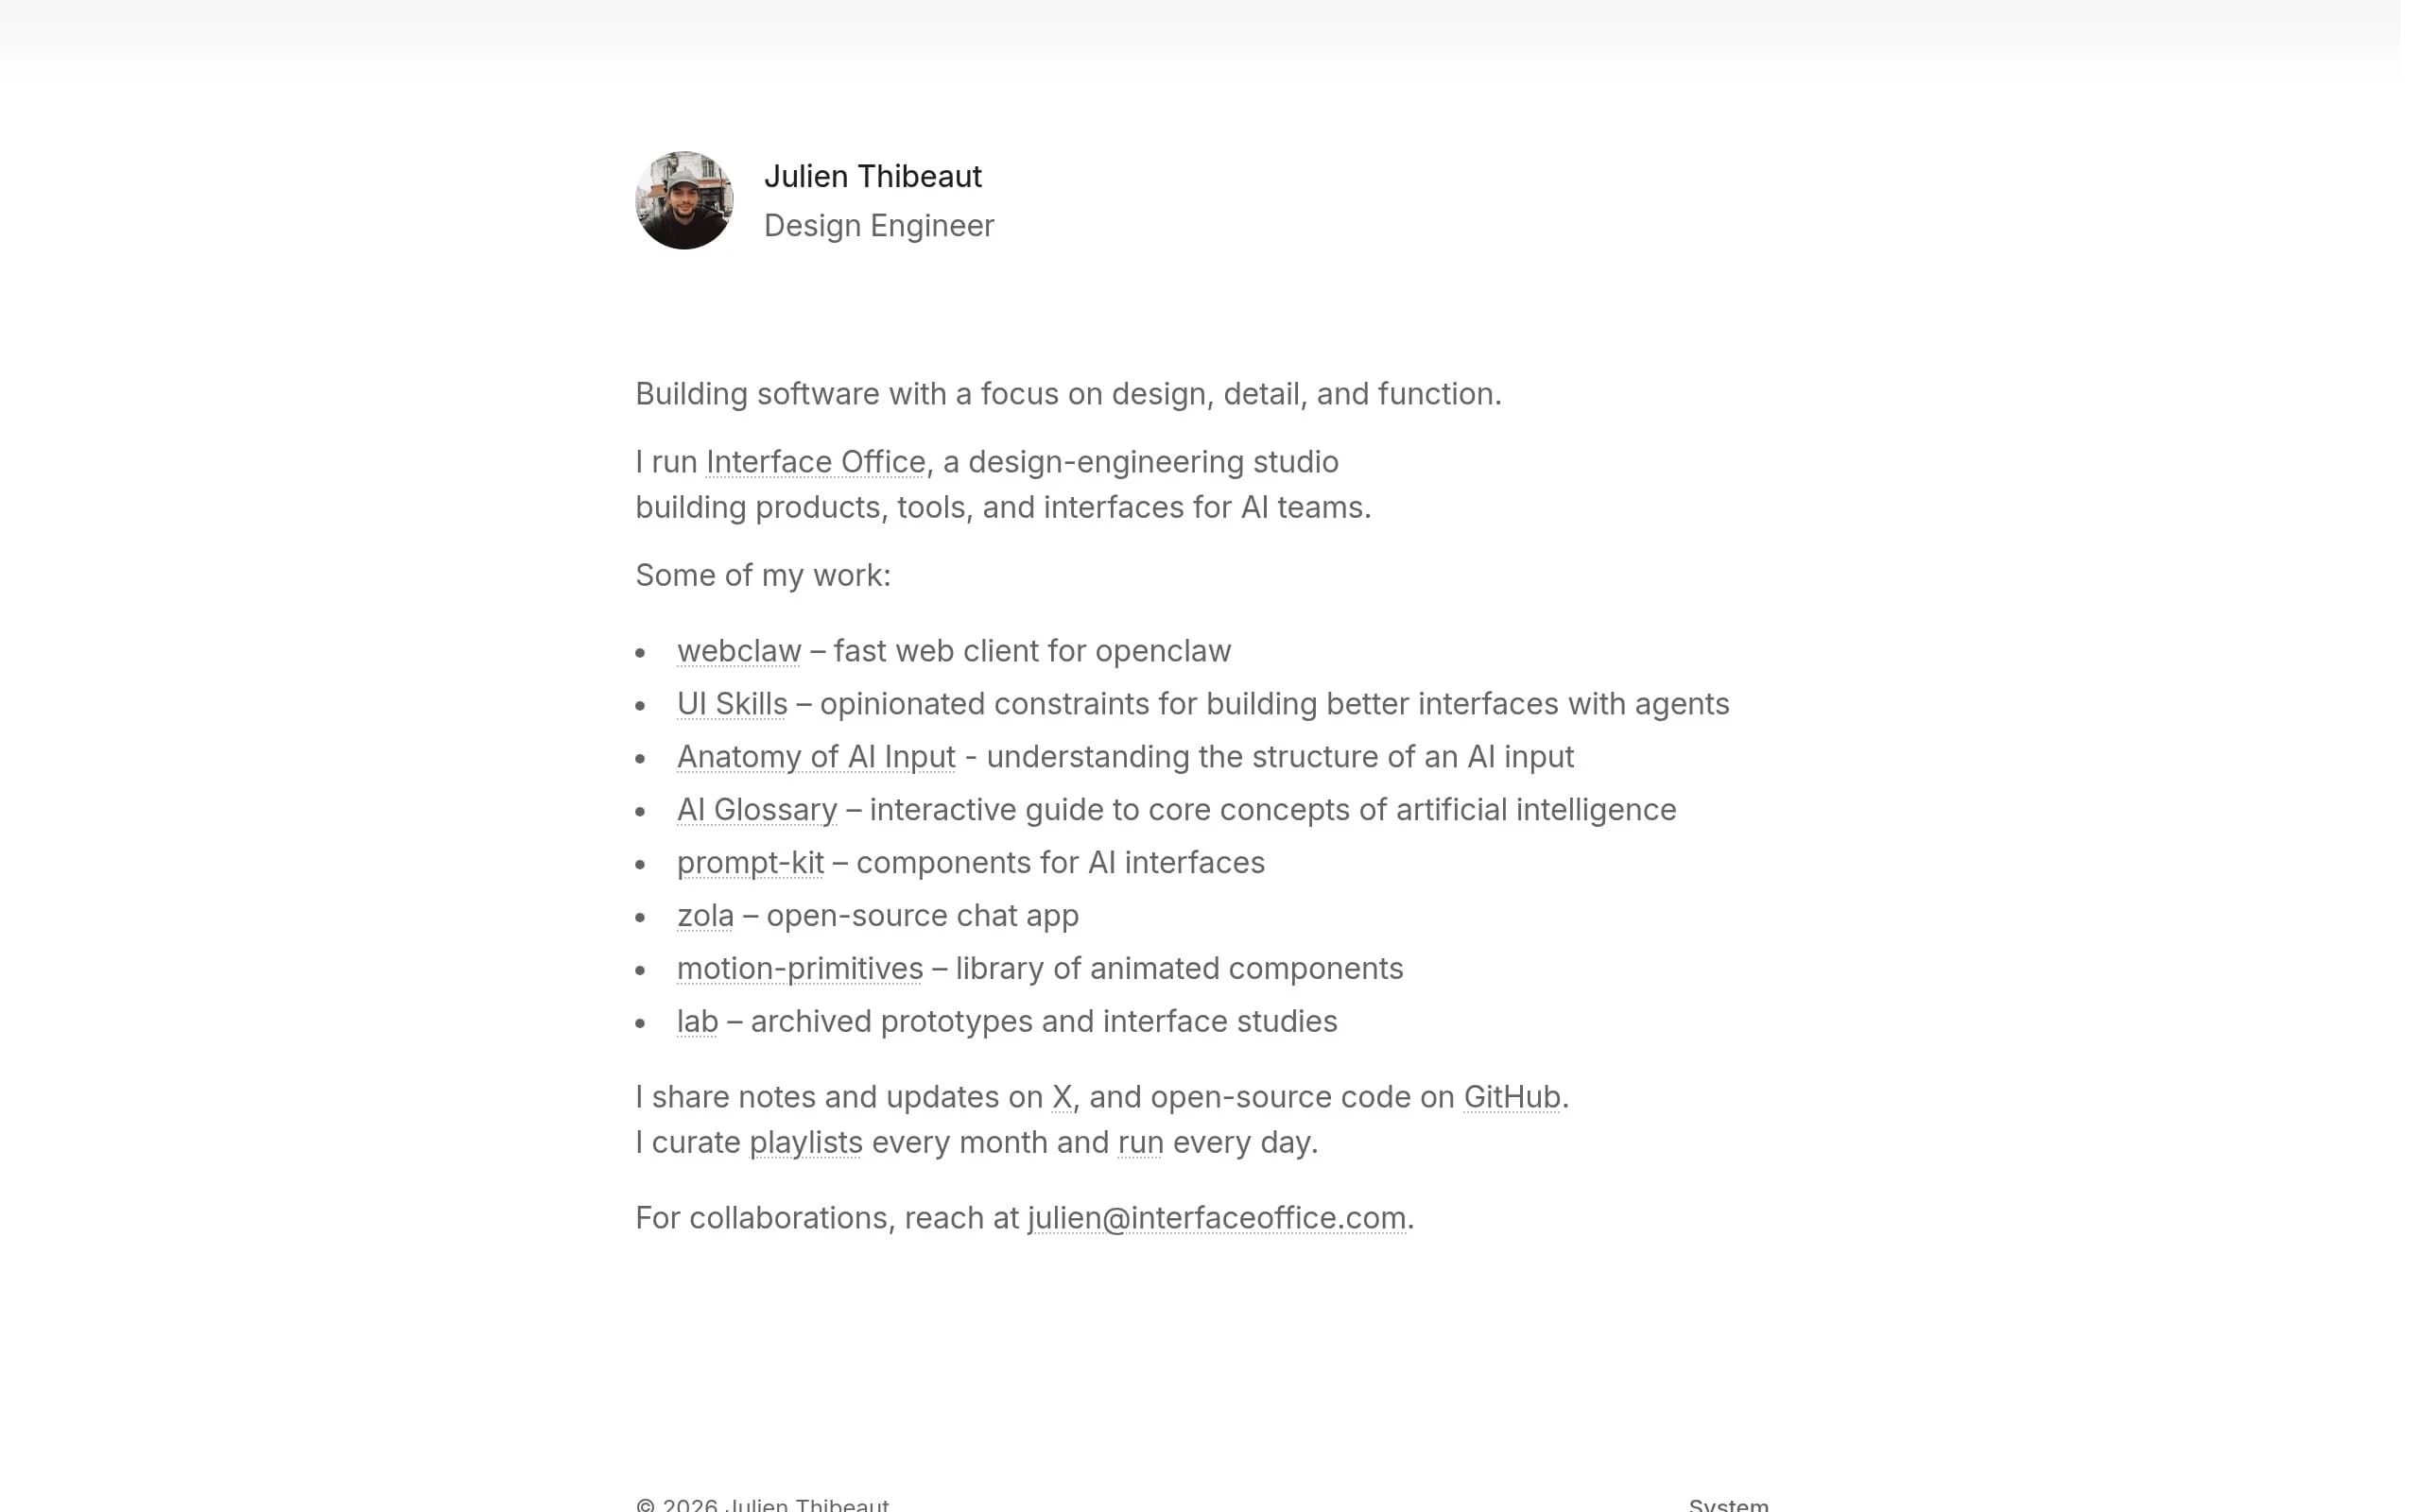Visit the UI Skills link

click(731, 704)
